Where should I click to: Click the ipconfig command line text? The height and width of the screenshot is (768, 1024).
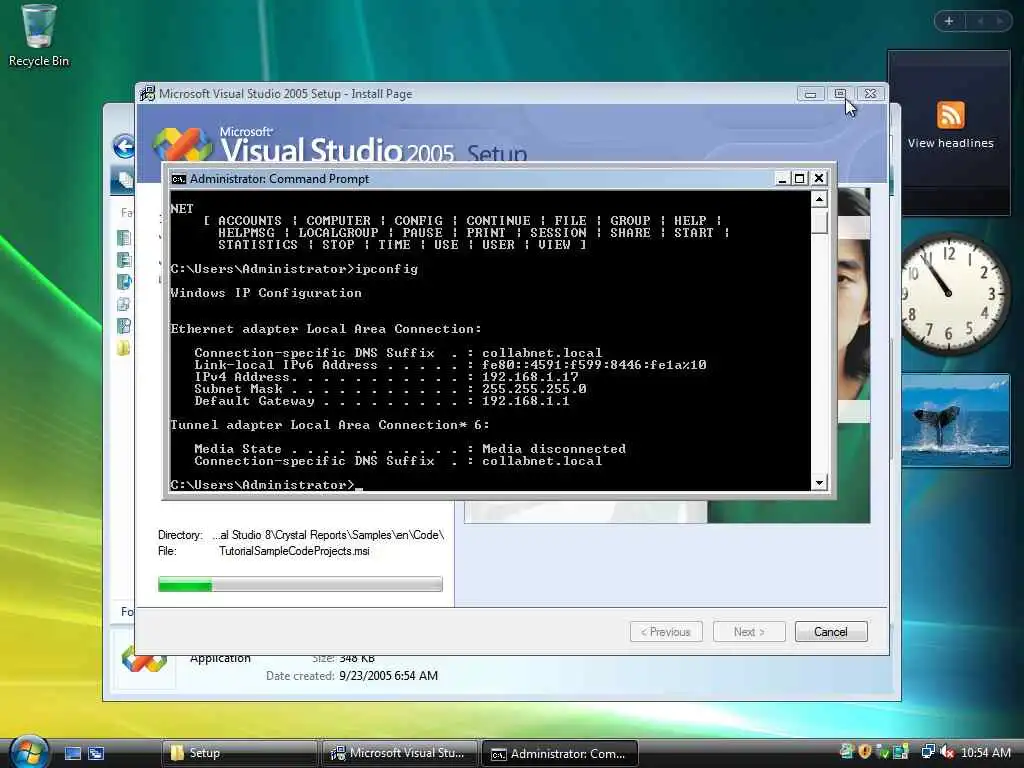[x=386, y=268]
